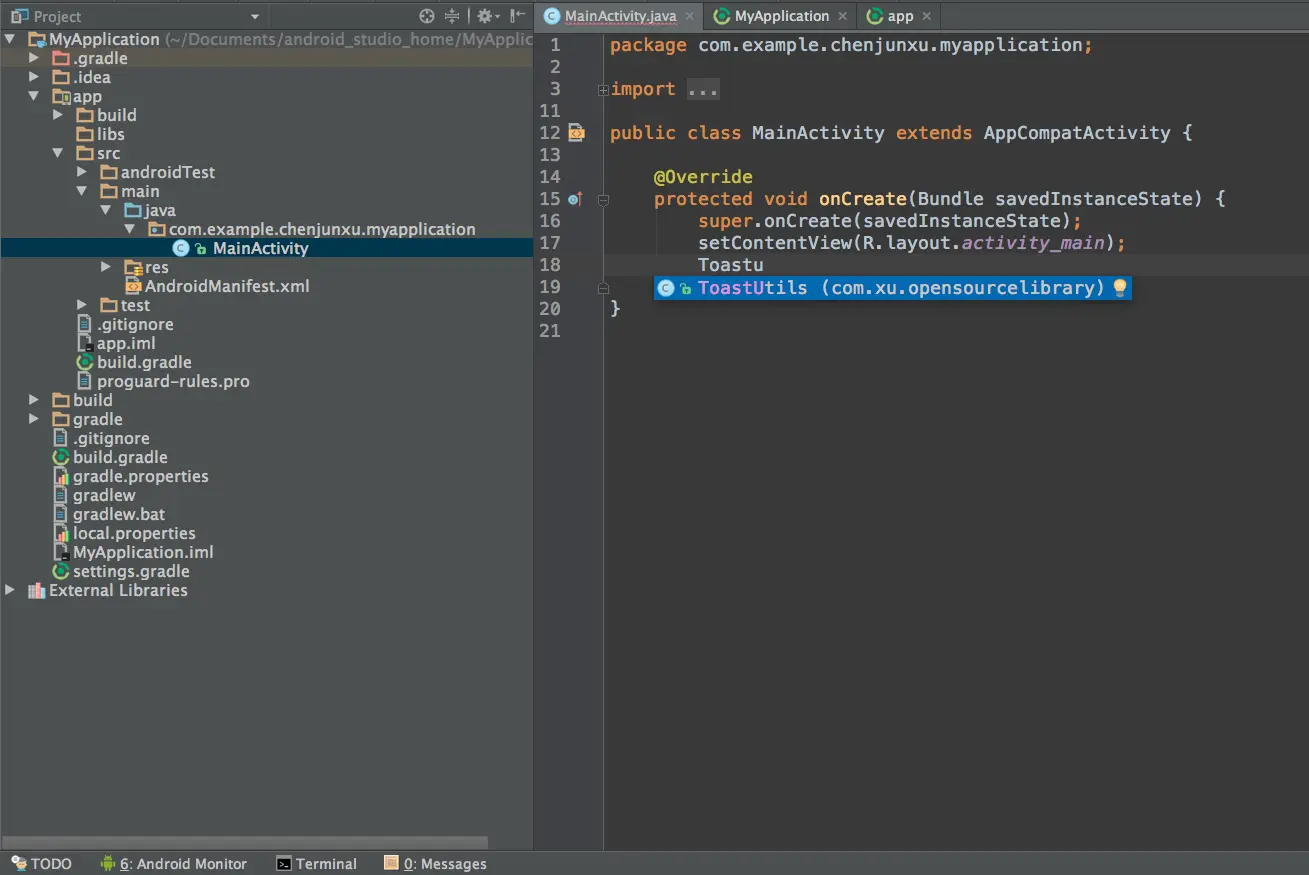This screenshot has height=875, width=1309.
Task: Open the Messages tool window
Action: coord(435,864)
